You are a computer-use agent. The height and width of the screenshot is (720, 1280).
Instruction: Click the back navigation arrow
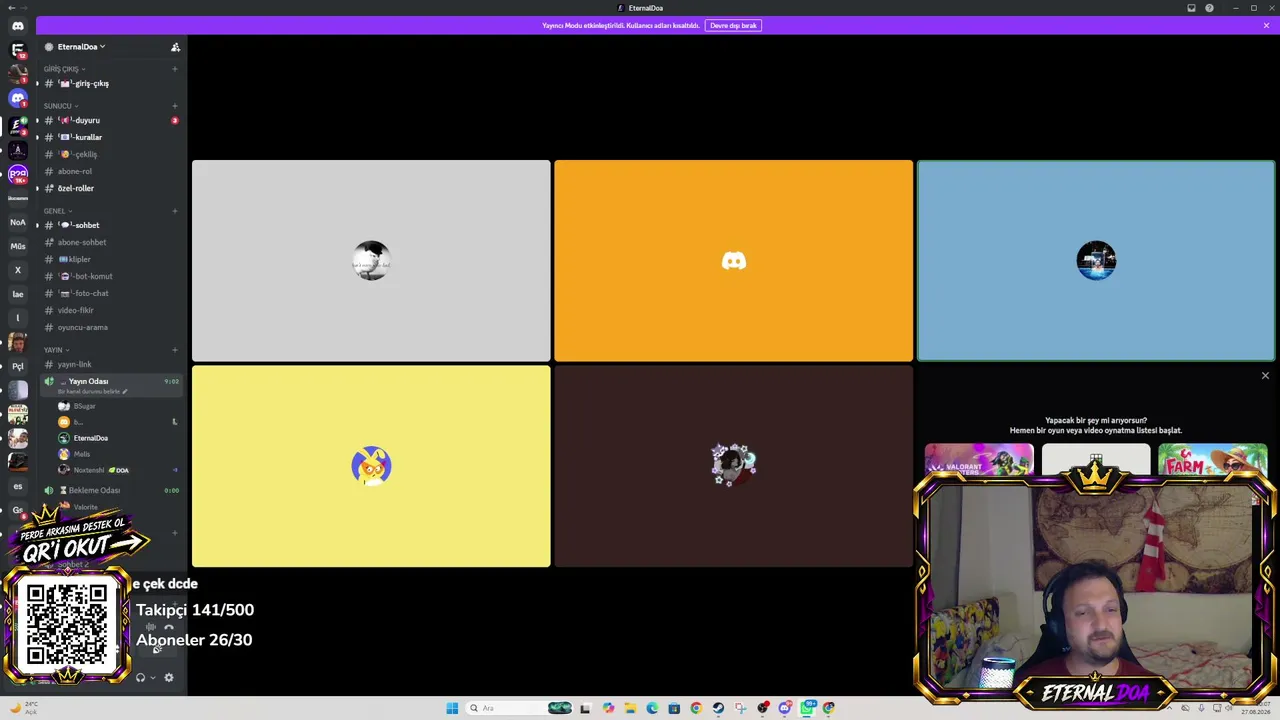pos(11,8)
